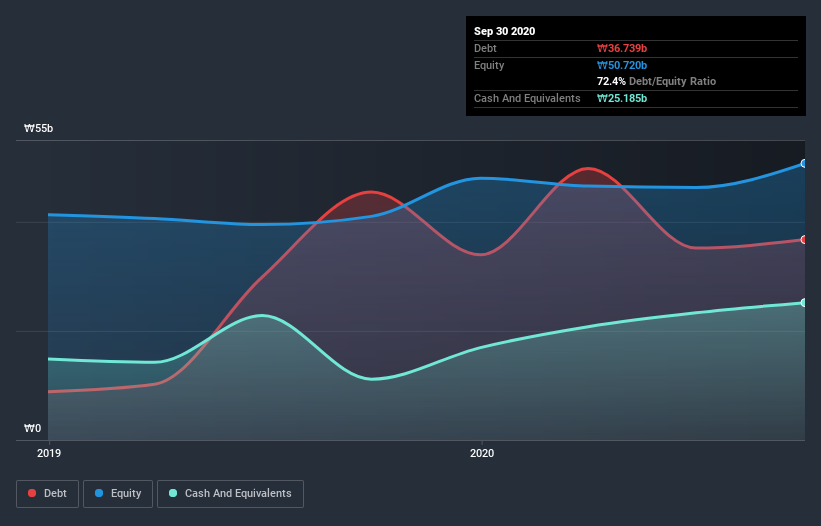The image size is (821, 526).
Task: Click the ₩0 y-axis label
Action: pyautogui.click(x=32, y=428)
